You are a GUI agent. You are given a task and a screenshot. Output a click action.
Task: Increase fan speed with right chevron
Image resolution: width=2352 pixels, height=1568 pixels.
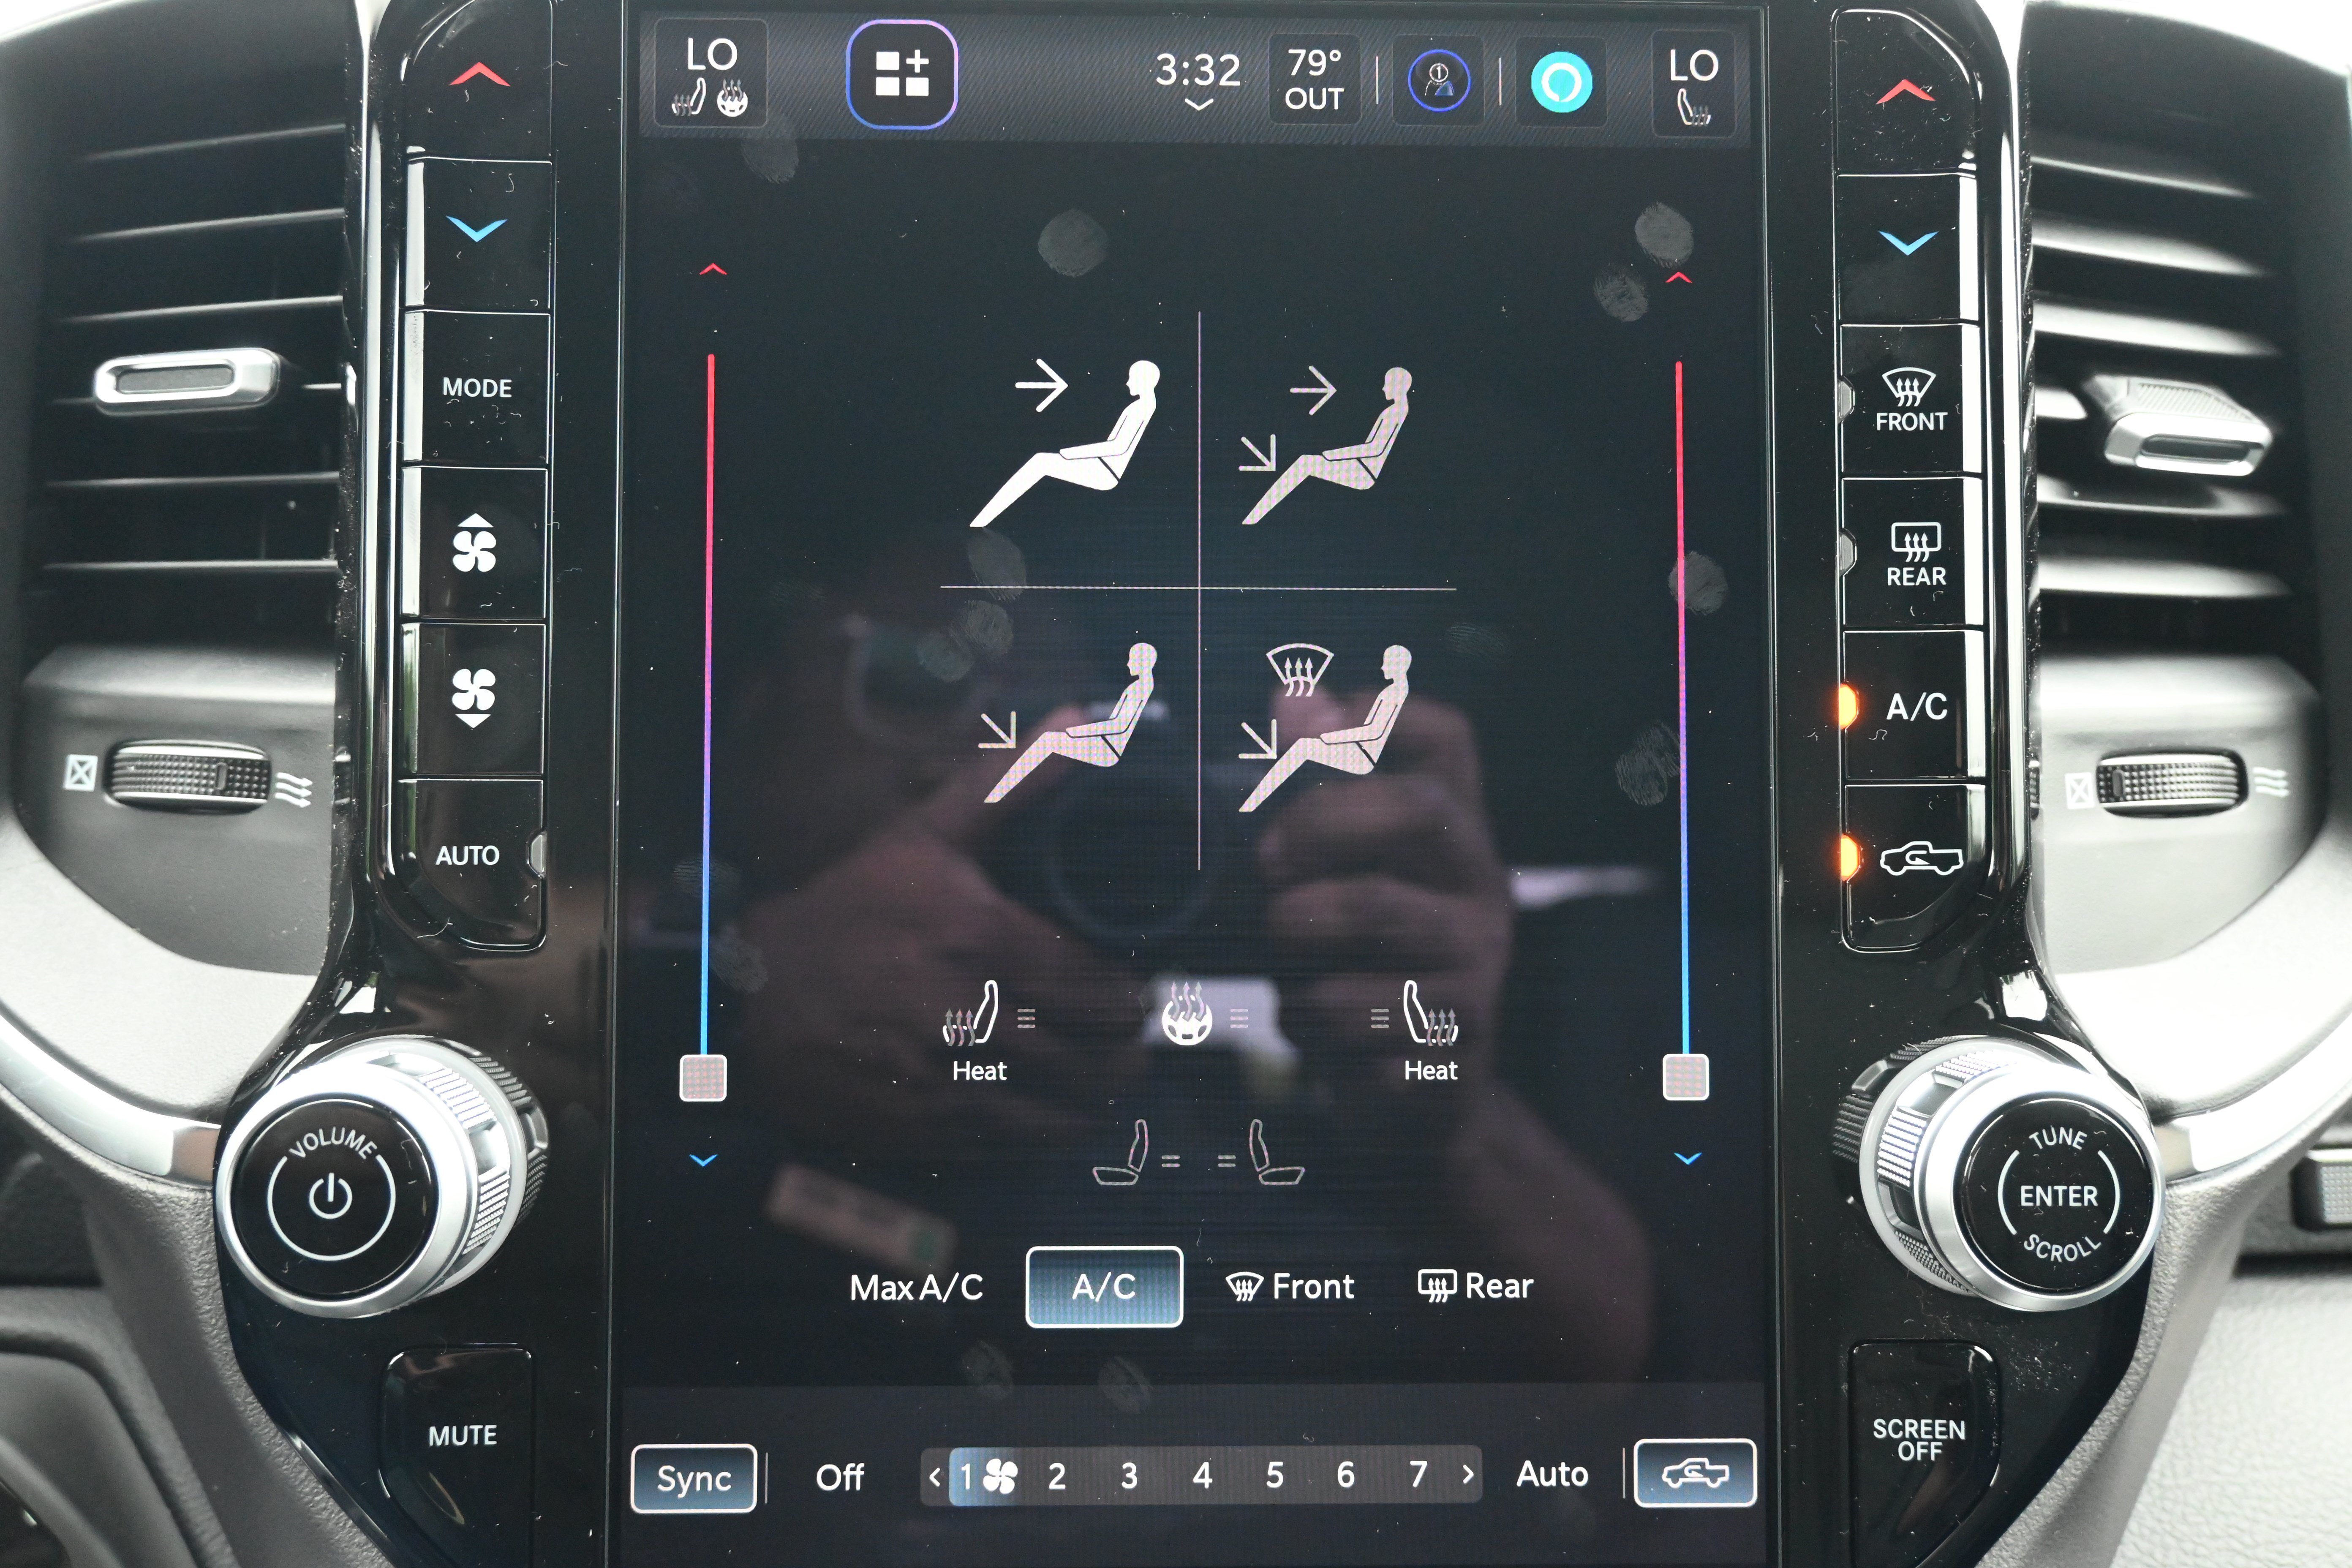pos(1467,1474)
